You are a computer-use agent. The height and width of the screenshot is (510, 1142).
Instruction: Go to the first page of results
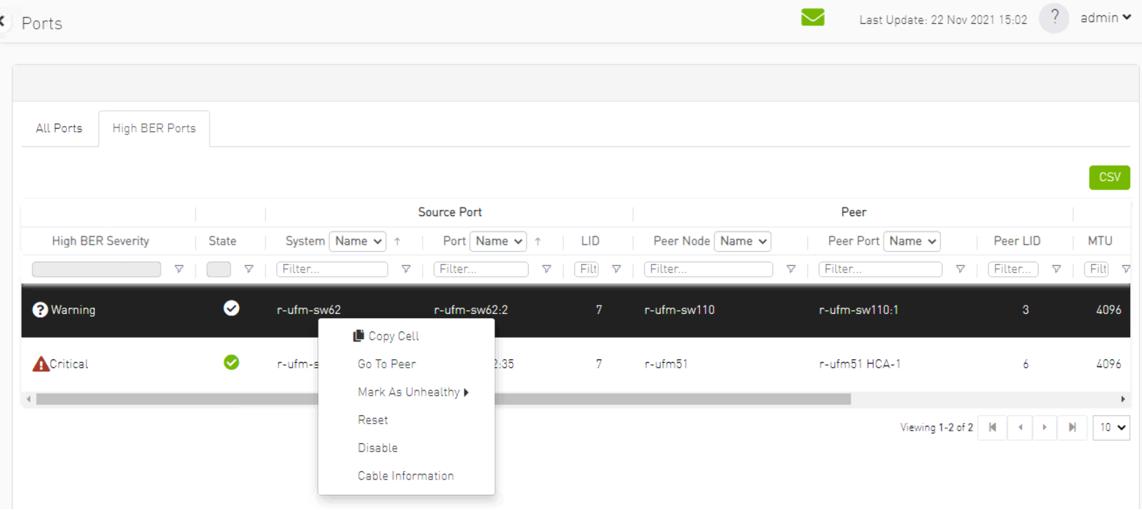(992, 427)
